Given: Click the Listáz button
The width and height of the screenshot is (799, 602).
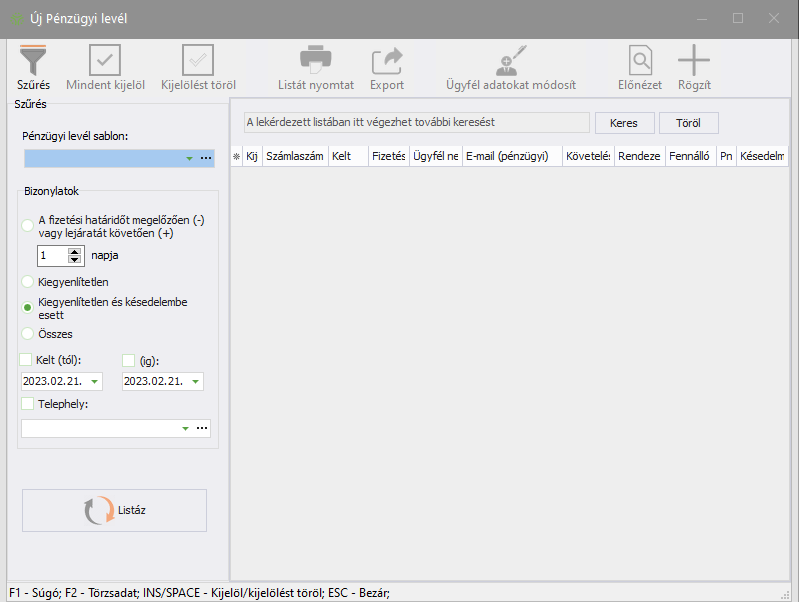Looking at the screenshot, I should (x=114, y=510).
